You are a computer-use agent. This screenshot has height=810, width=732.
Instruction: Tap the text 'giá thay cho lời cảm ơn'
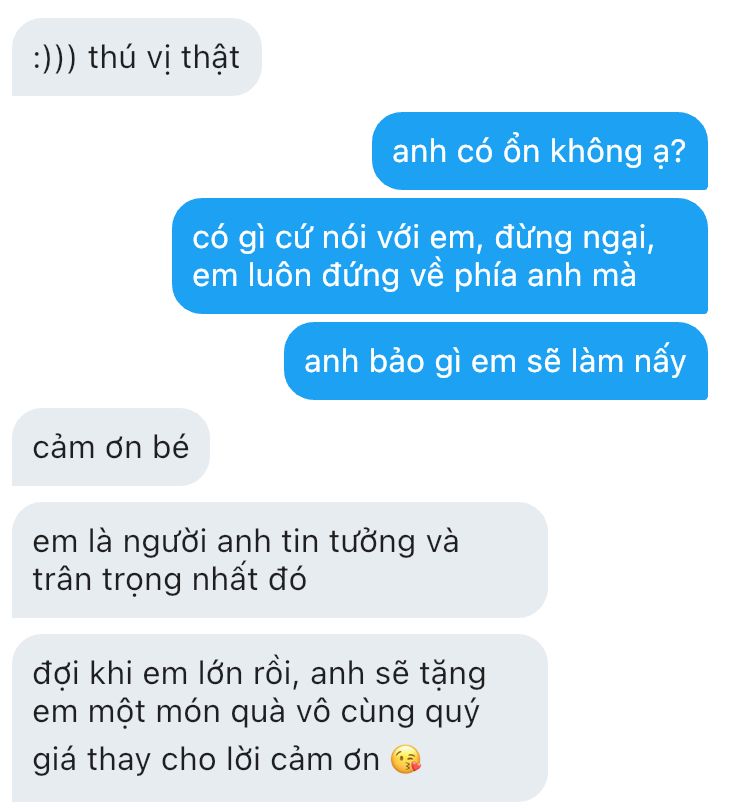[x=206, y=760]
